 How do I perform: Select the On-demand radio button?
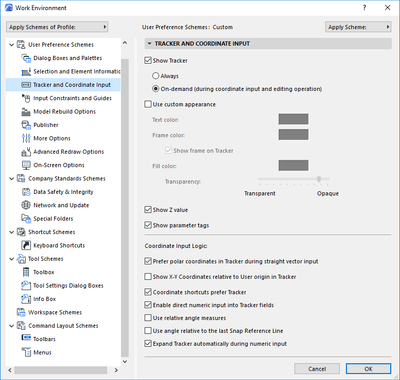(x=155, y=89)
